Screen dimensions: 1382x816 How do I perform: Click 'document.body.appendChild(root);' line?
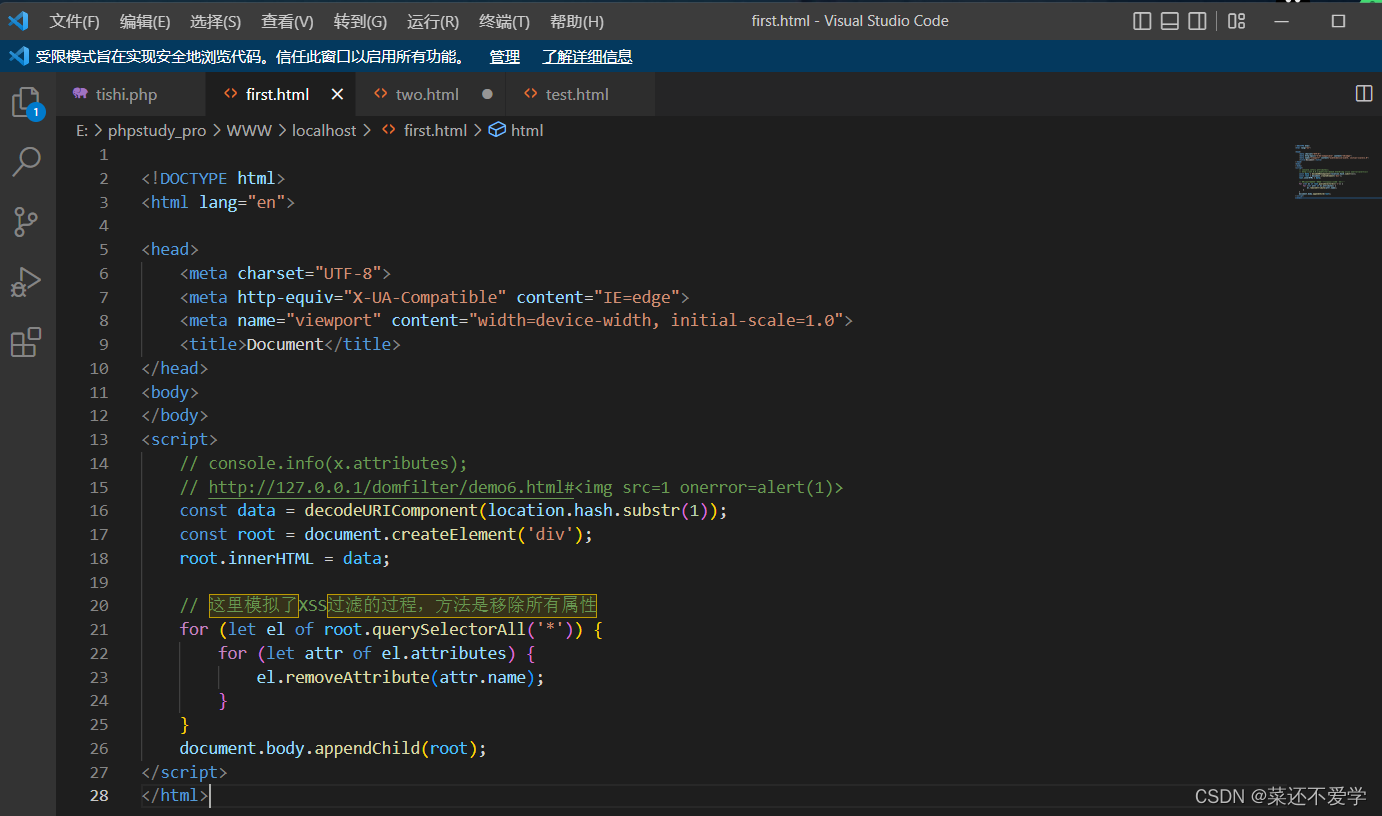pyautogui.click(x=333, y=748)
